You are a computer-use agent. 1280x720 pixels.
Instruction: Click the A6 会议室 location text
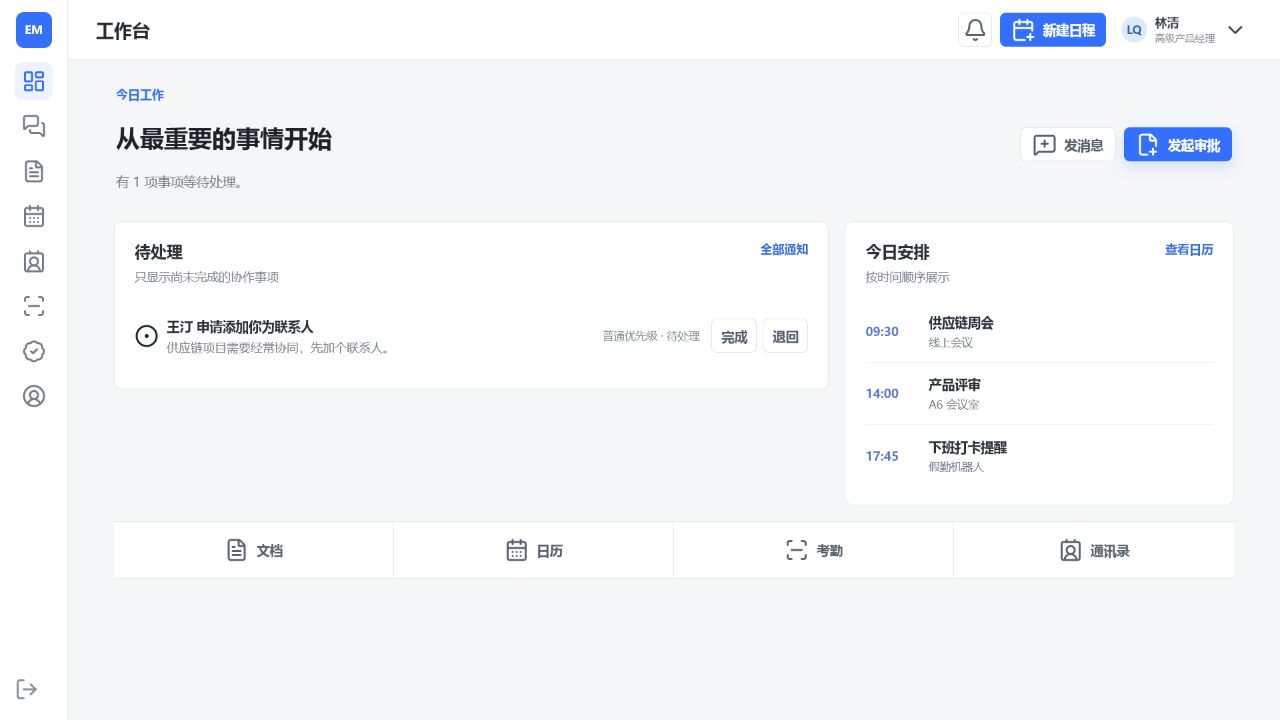[x=954, y=405]
